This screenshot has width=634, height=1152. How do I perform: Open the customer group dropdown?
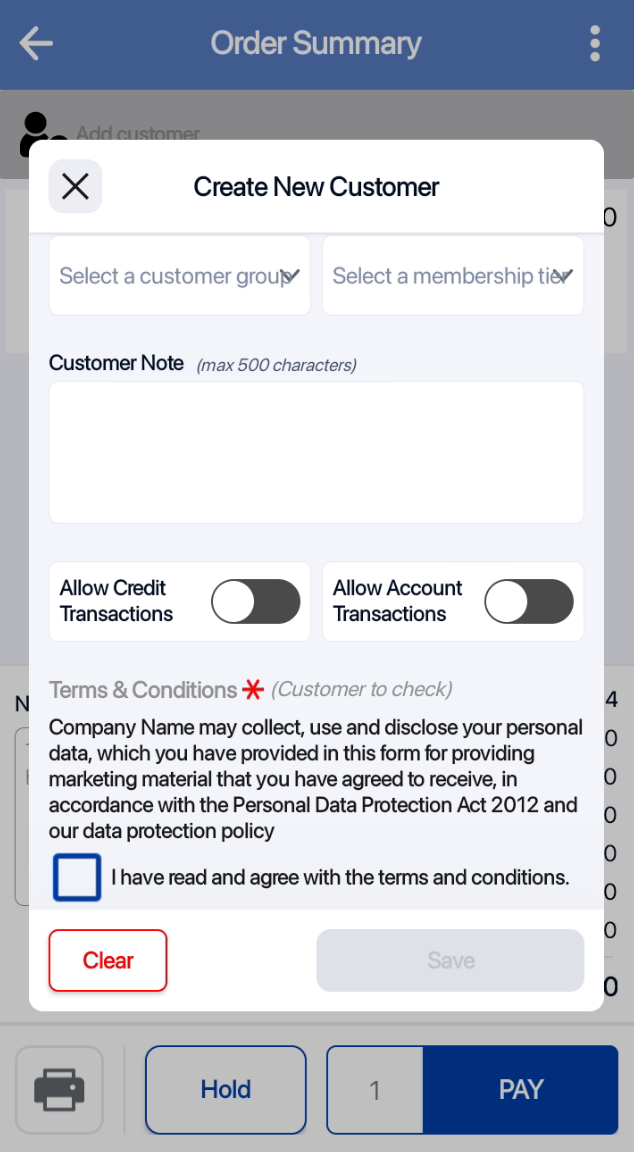coord(170,276)
